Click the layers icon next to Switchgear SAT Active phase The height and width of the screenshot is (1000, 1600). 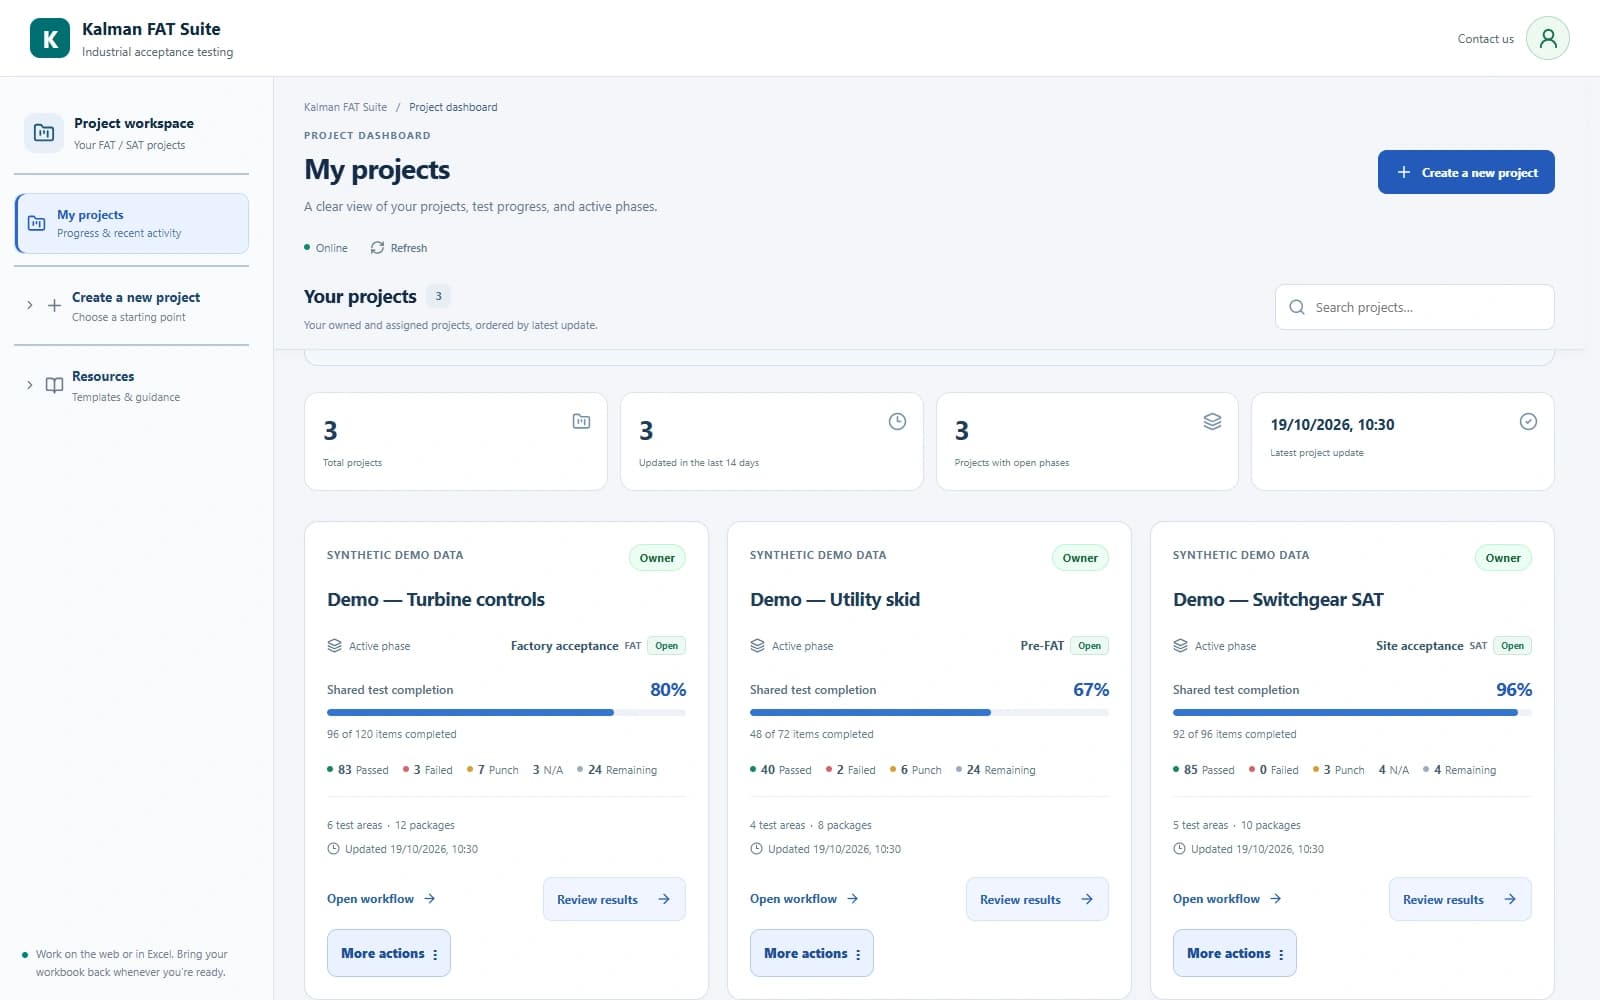[x=1181, y=645]
